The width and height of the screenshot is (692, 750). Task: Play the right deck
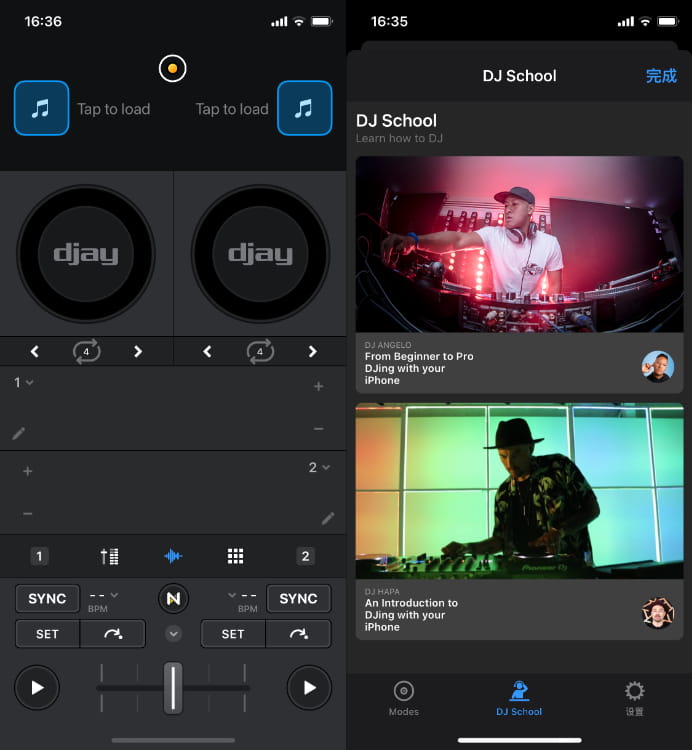coord(309,688)
